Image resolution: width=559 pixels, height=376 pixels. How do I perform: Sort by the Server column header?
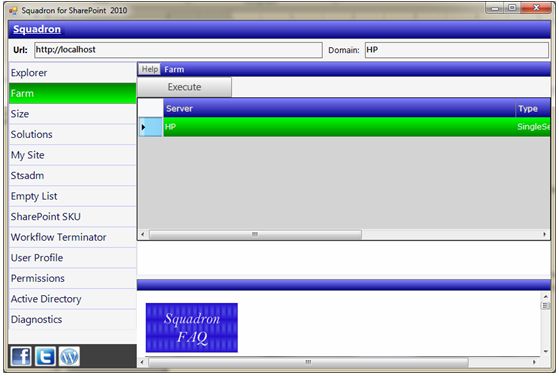[x=339, y=108]
